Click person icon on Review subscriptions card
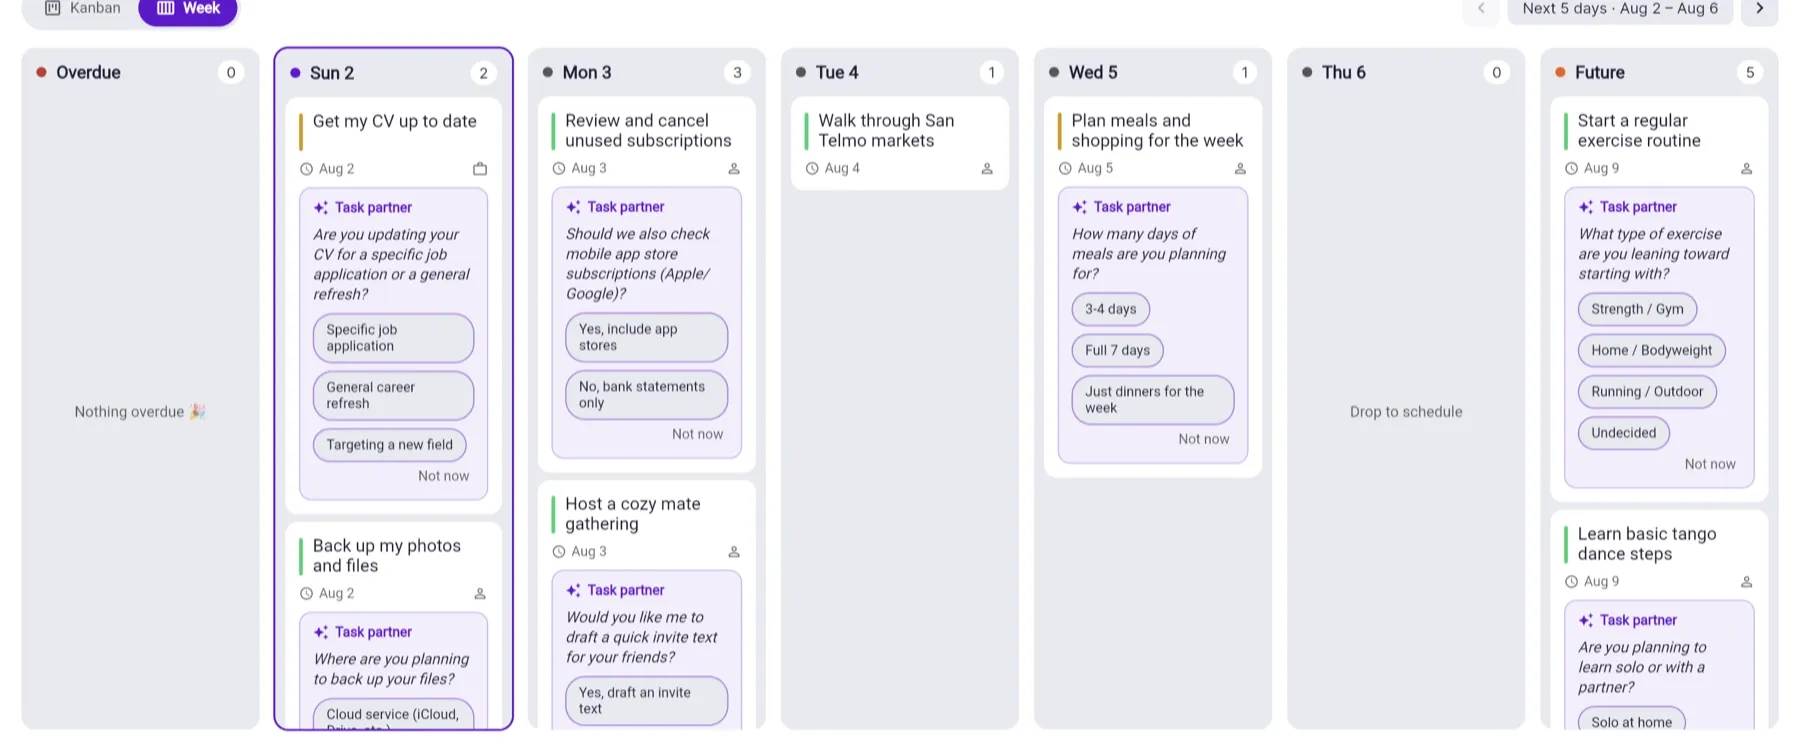The height and width of the screenshot is (755, 1800). 734,169
